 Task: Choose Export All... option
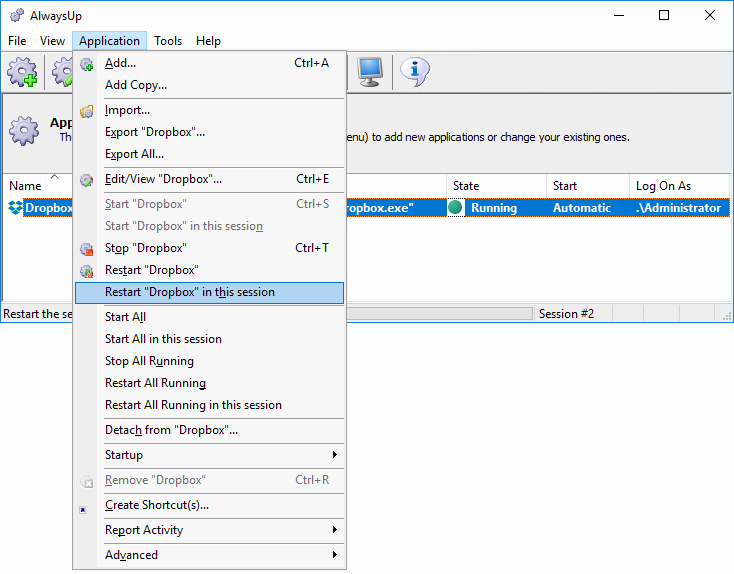[210, 154]
